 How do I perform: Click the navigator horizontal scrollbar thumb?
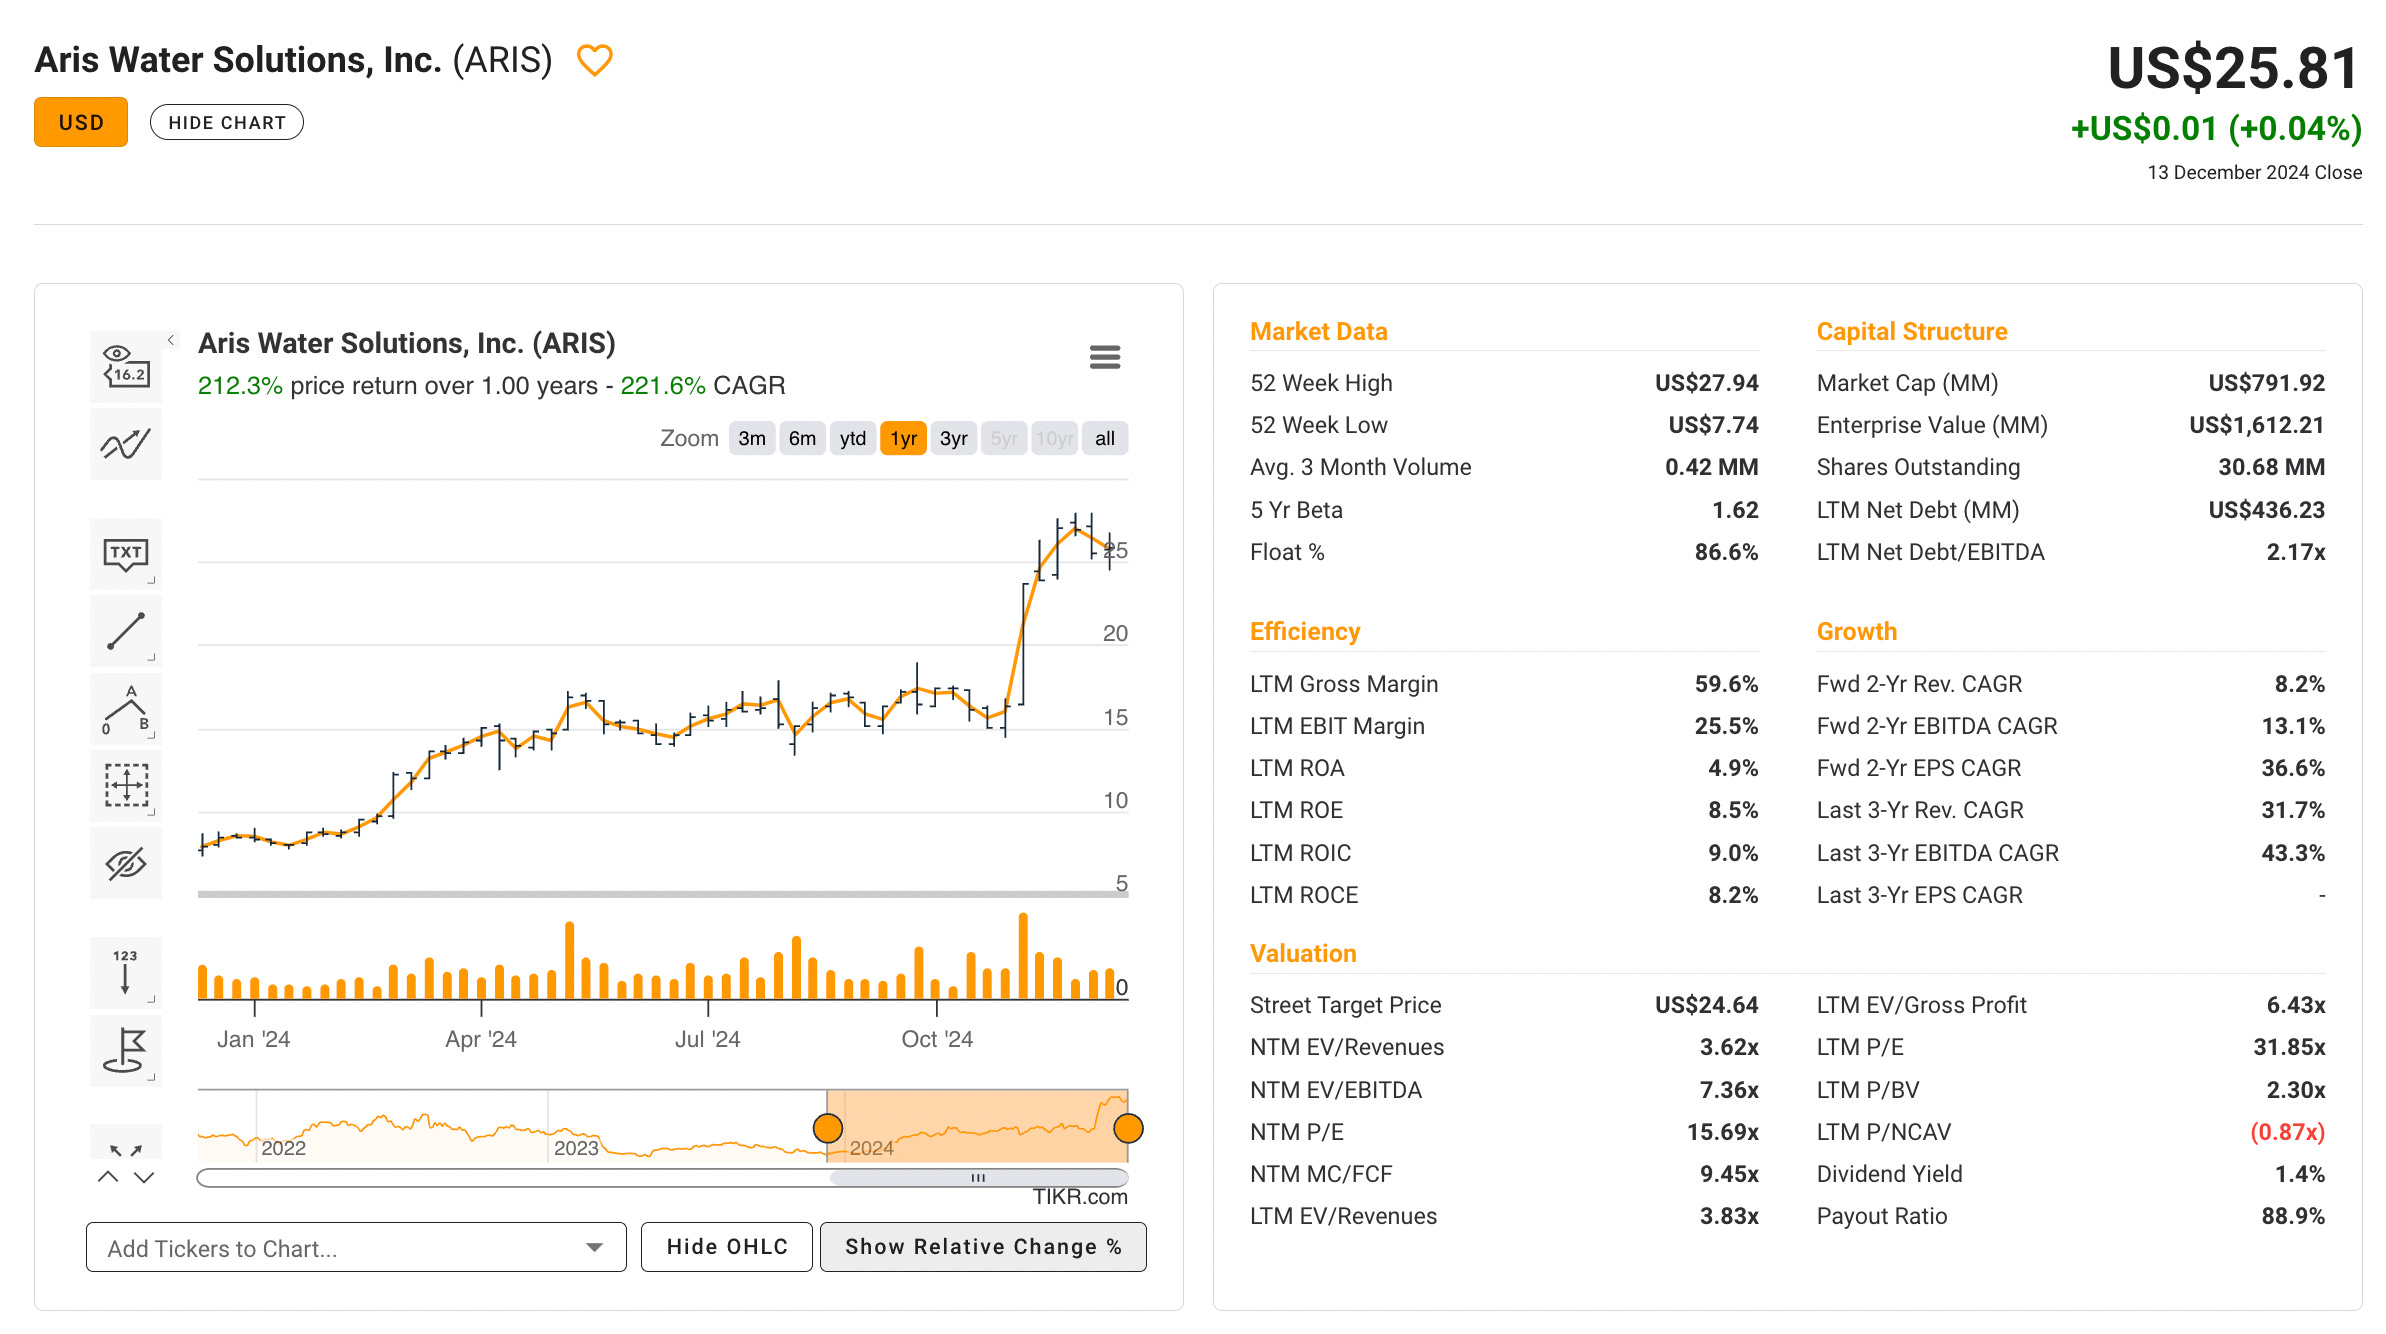[978, 1178]
